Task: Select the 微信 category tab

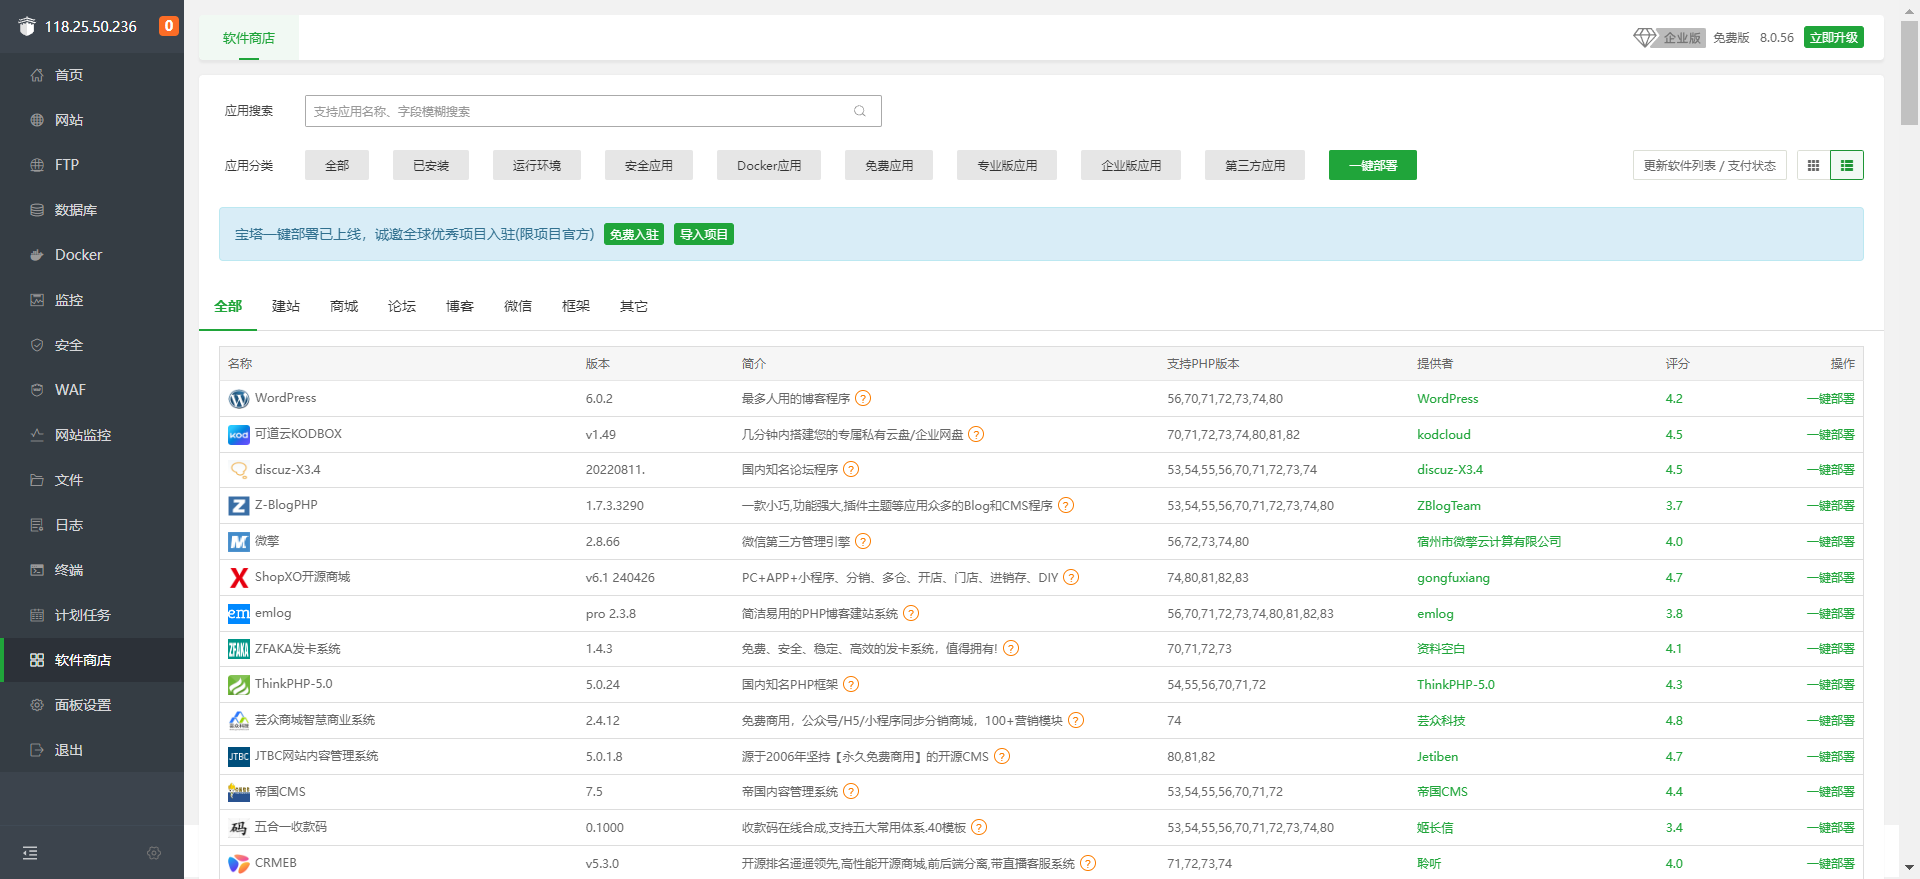Action: tap(518, 306)
